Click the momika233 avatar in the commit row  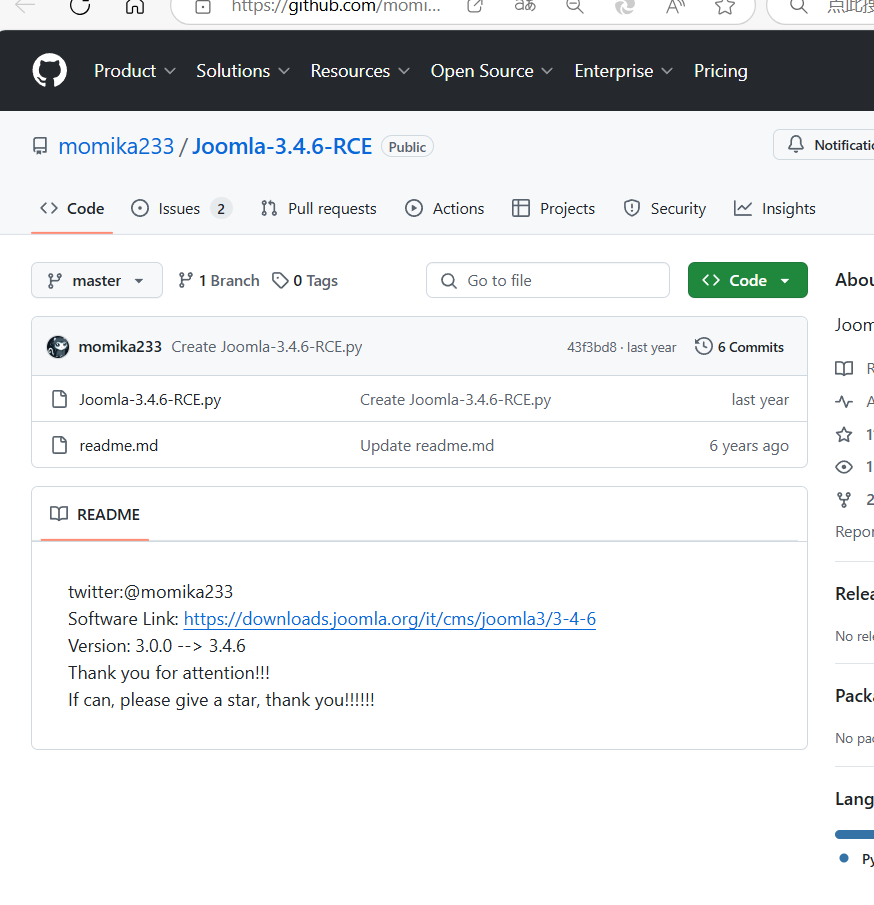(58, 347)
